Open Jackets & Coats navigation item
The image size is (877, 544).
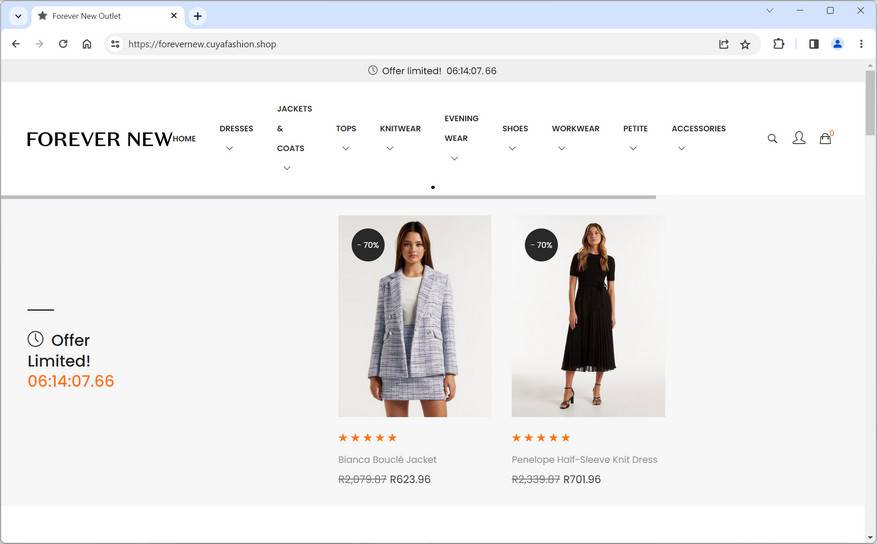294,129
